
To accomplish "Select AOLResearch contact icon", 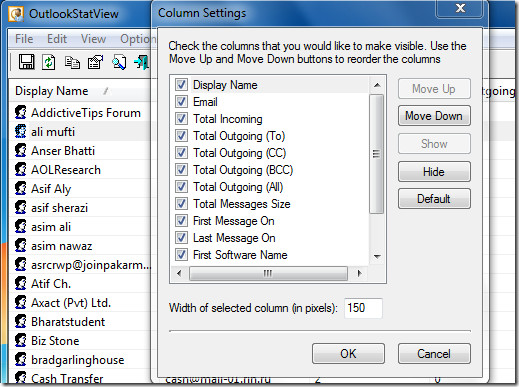I will tap(21, 169).
